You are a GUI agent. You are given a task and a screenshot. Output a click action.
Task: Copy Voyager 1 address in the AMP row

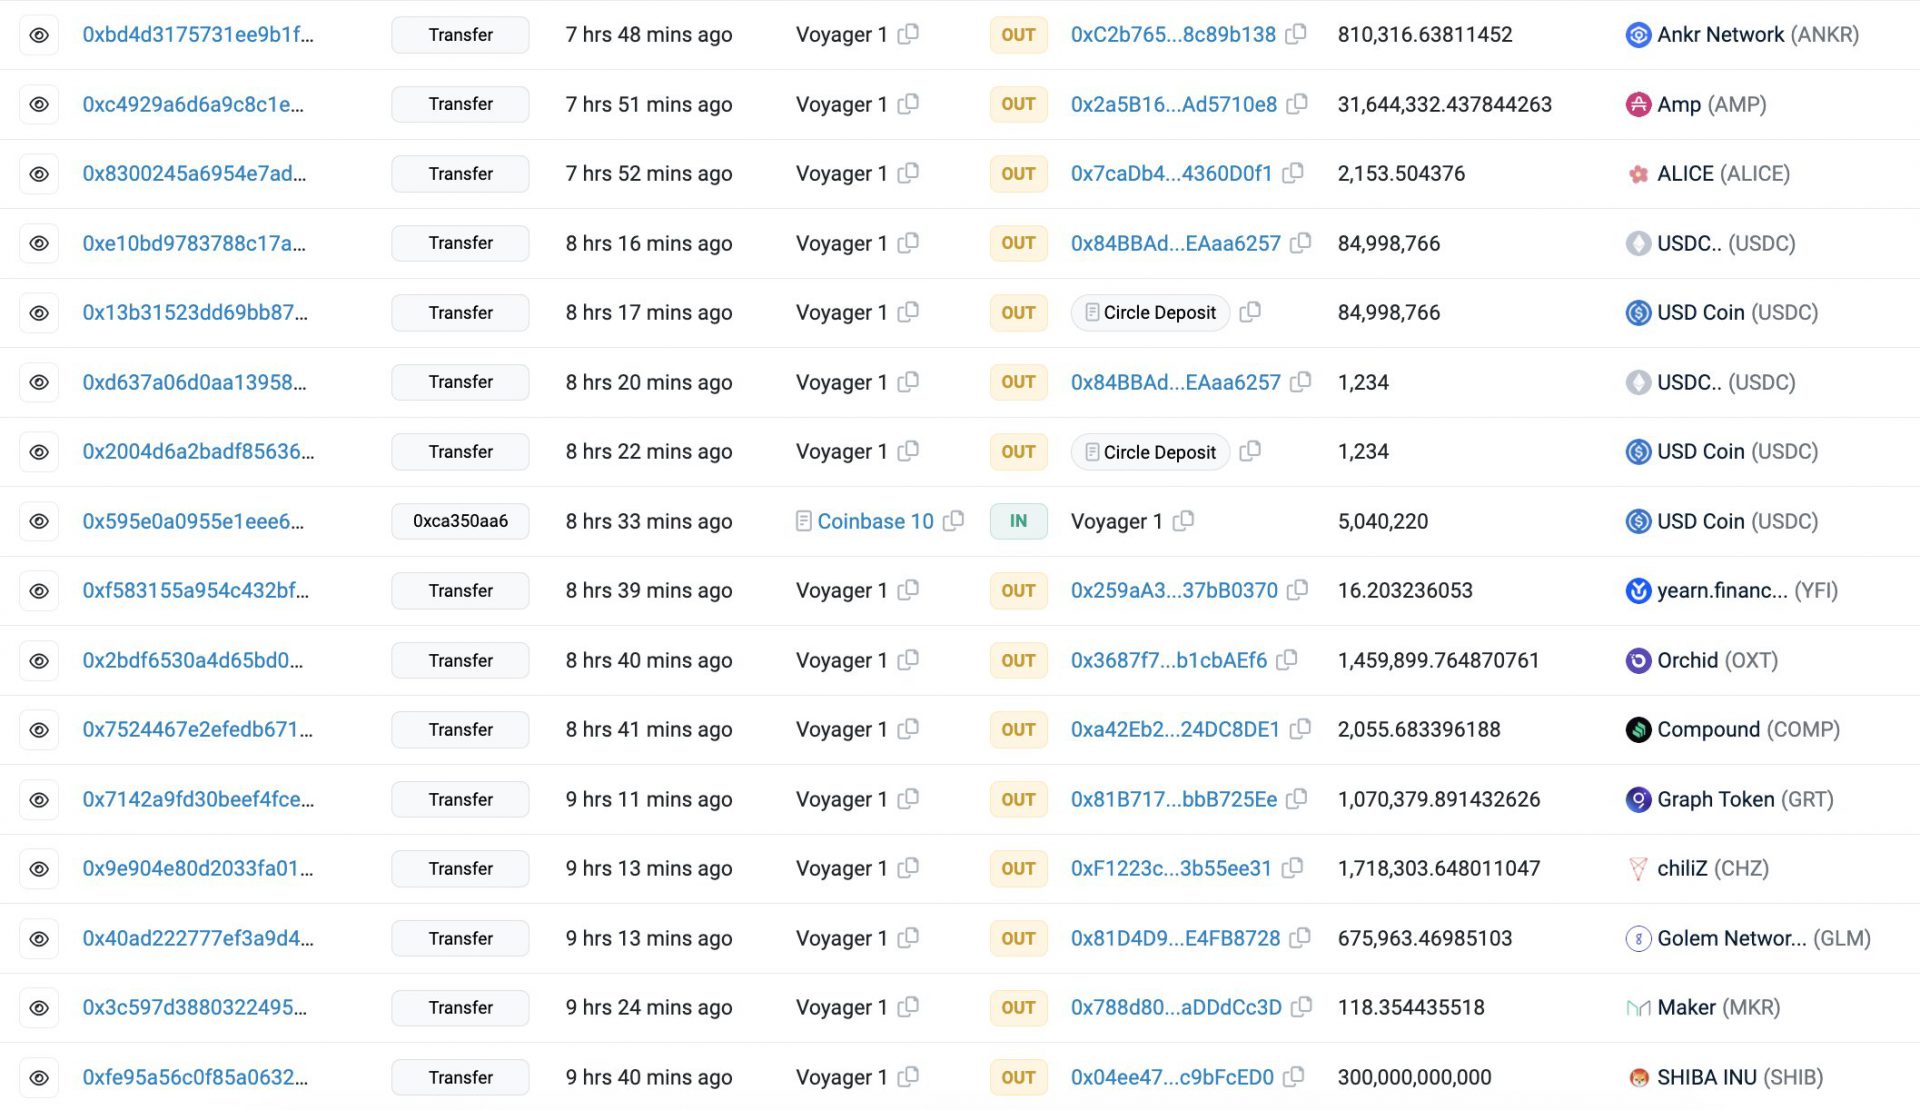908,104
